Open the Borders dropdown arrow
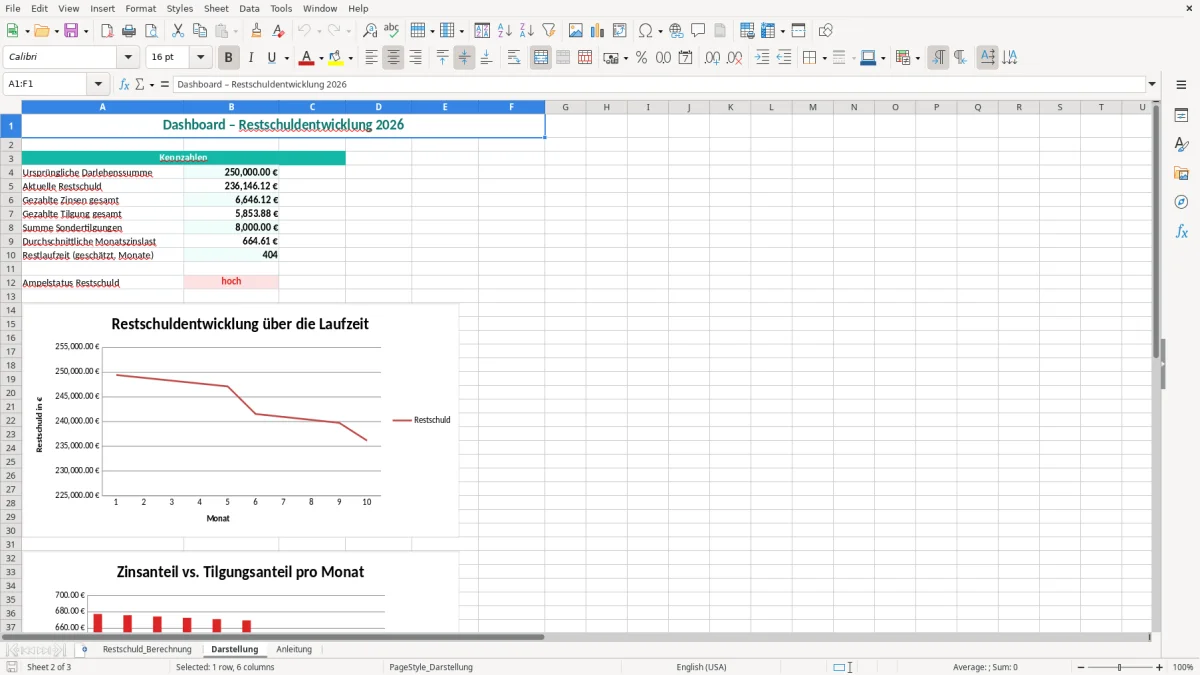The width and height of the screenshot is (1200, 675). click(x=824, y=58)
